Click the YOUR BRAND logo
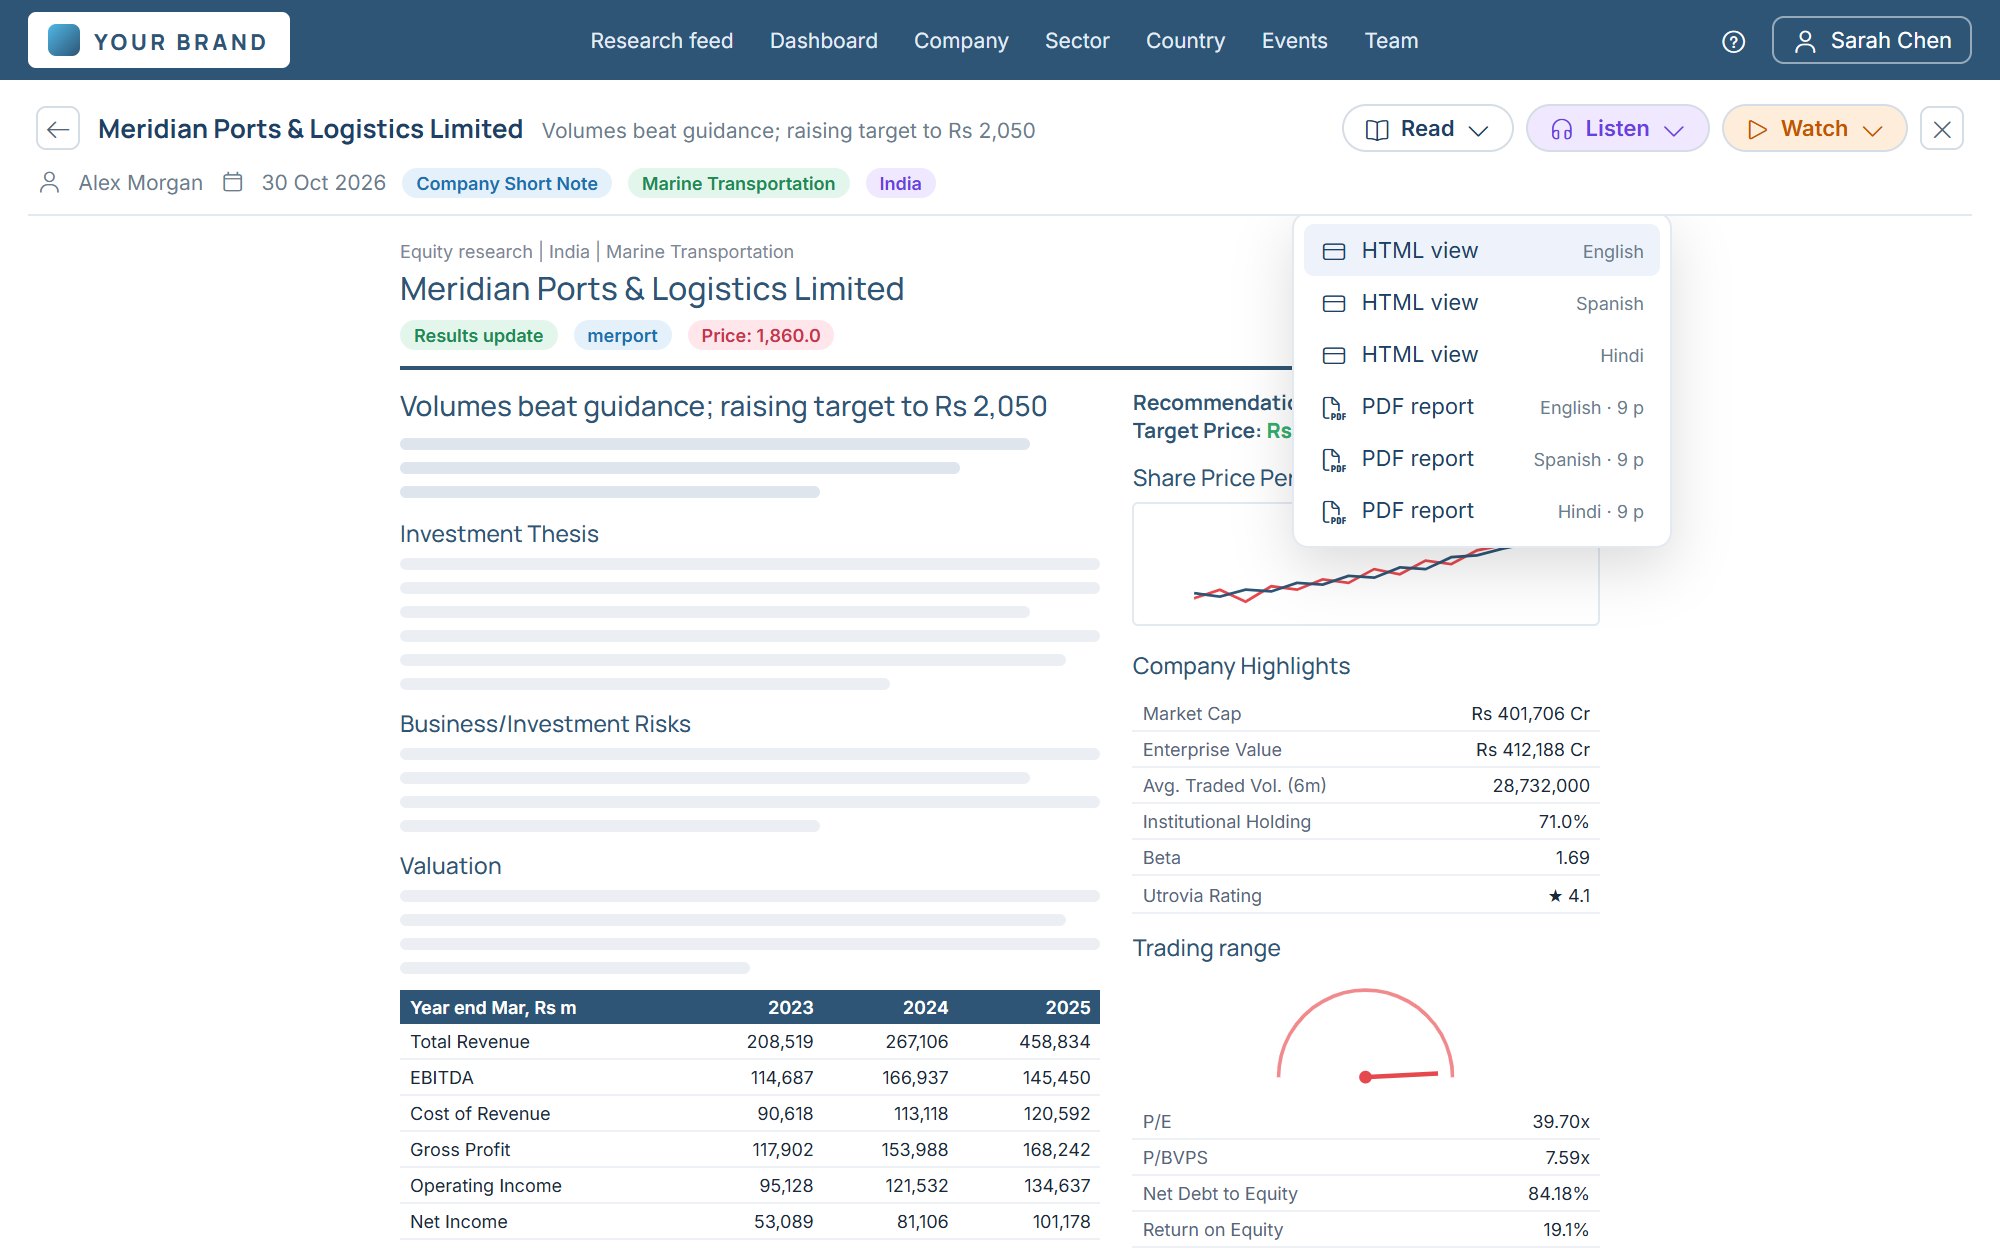 [x=159, y=40]
